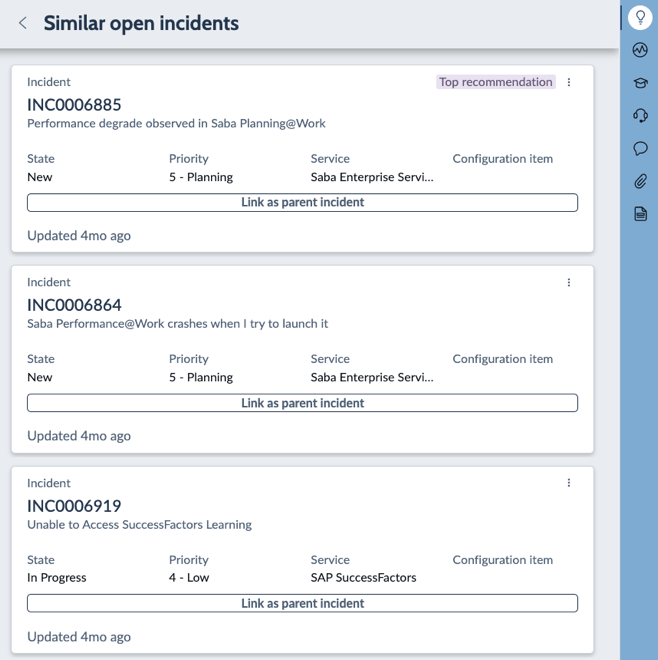Click '4 - Low' priority value
This screenshot has width=658, height=660.
(189, 578)
